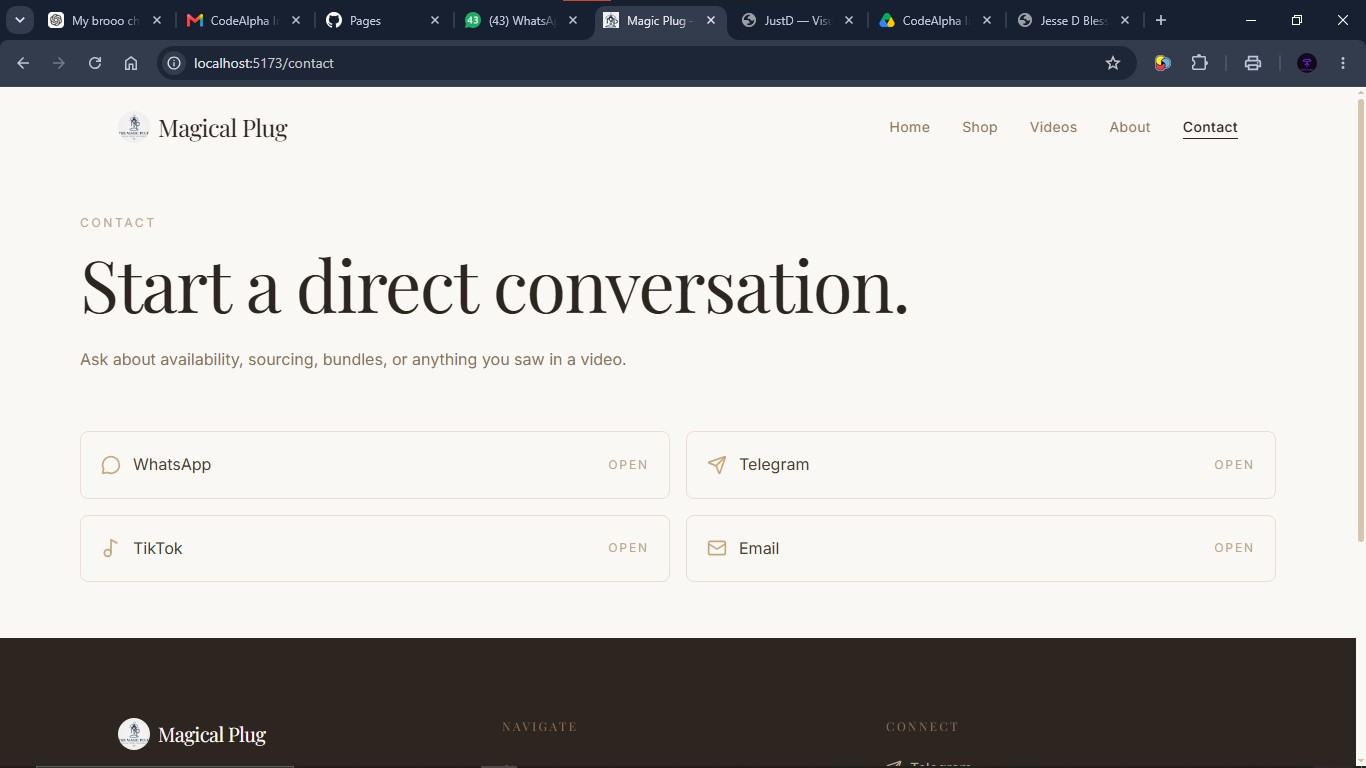Image resolution: width=1366 pixels, height=768 pixels.
Task: Click the page vertical scrollbar
Action: click(1360, 320)
